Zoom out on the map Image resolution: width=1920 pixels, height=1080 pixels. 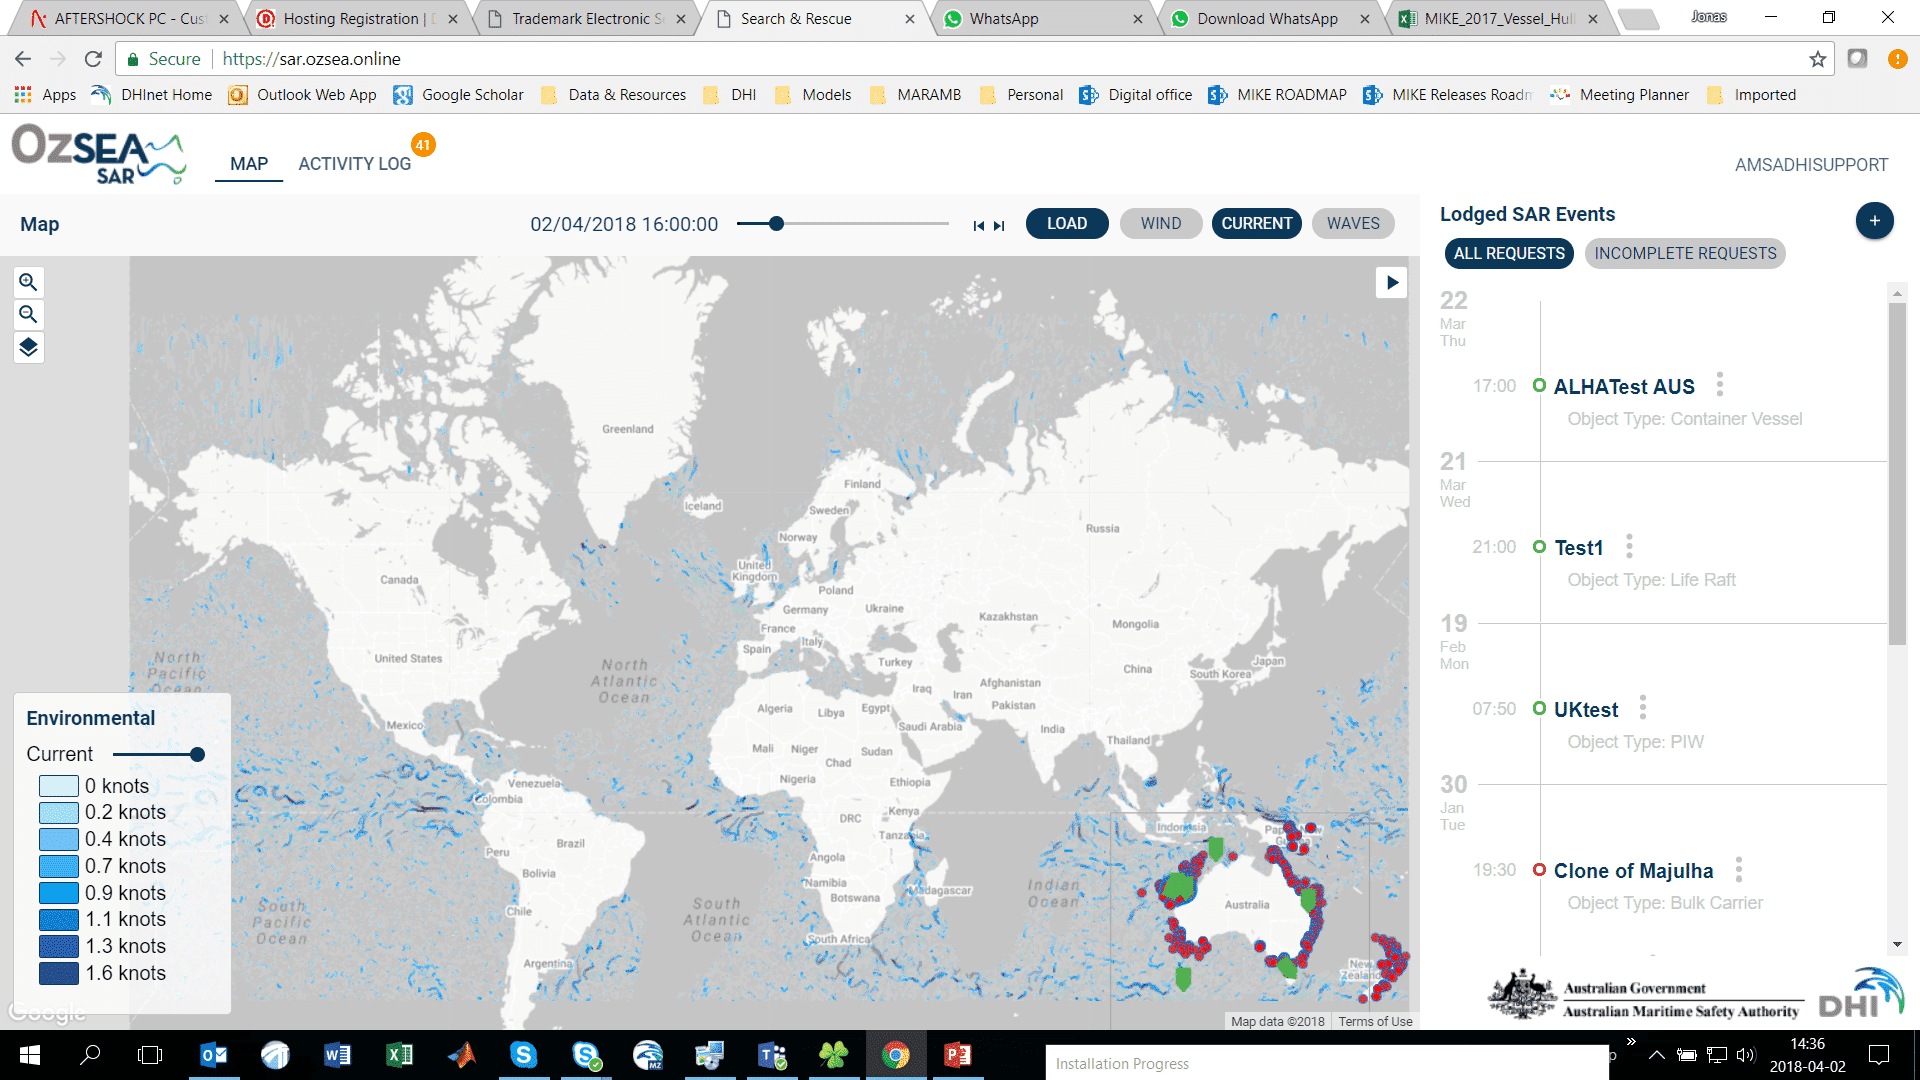(x=28, y=315)
